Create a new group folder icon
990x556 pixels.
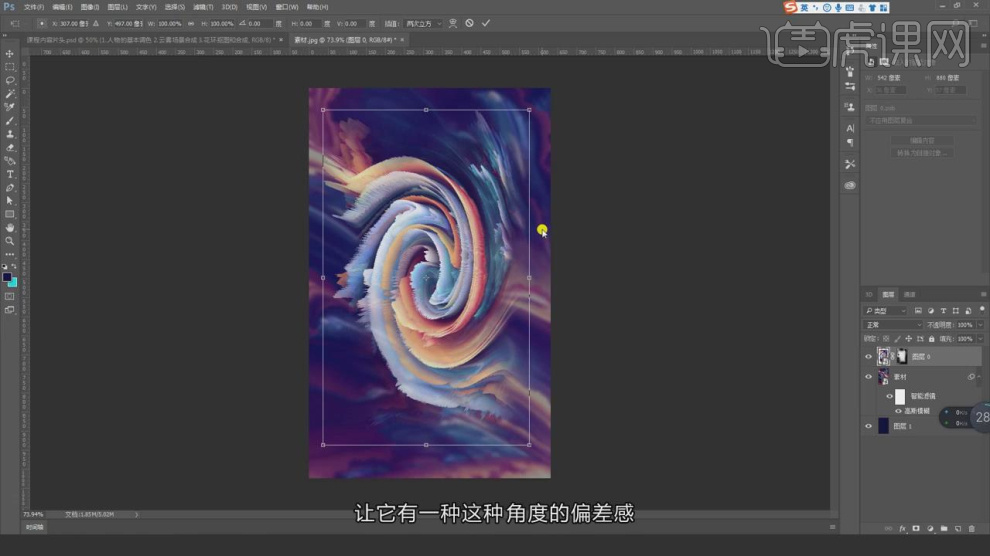pyautogui.click(x=944, y=528)
